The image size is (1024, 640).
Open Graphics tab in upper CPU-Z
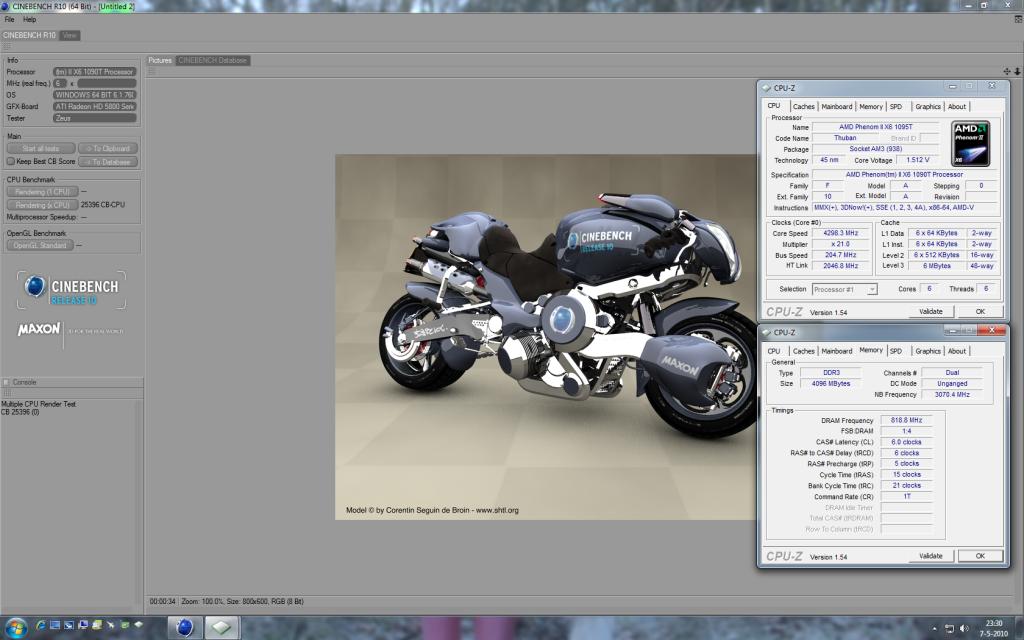pyautogui.click(x=927, y=106)
